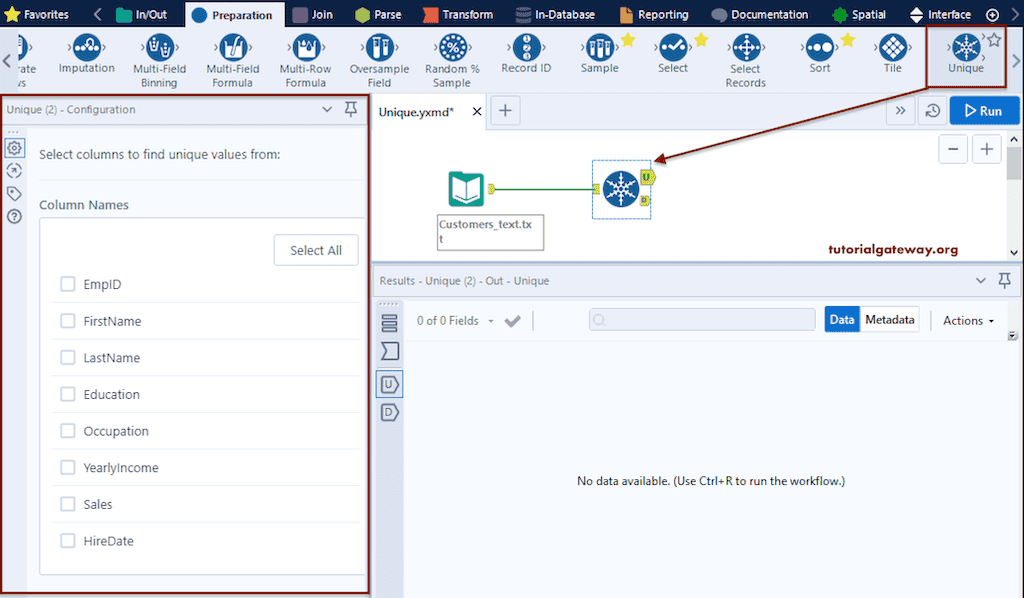Select the Select tool icon
Image resolution: width=1024 pixels, height=598 pixels.
pyautogui.click(x=673, y=48)
